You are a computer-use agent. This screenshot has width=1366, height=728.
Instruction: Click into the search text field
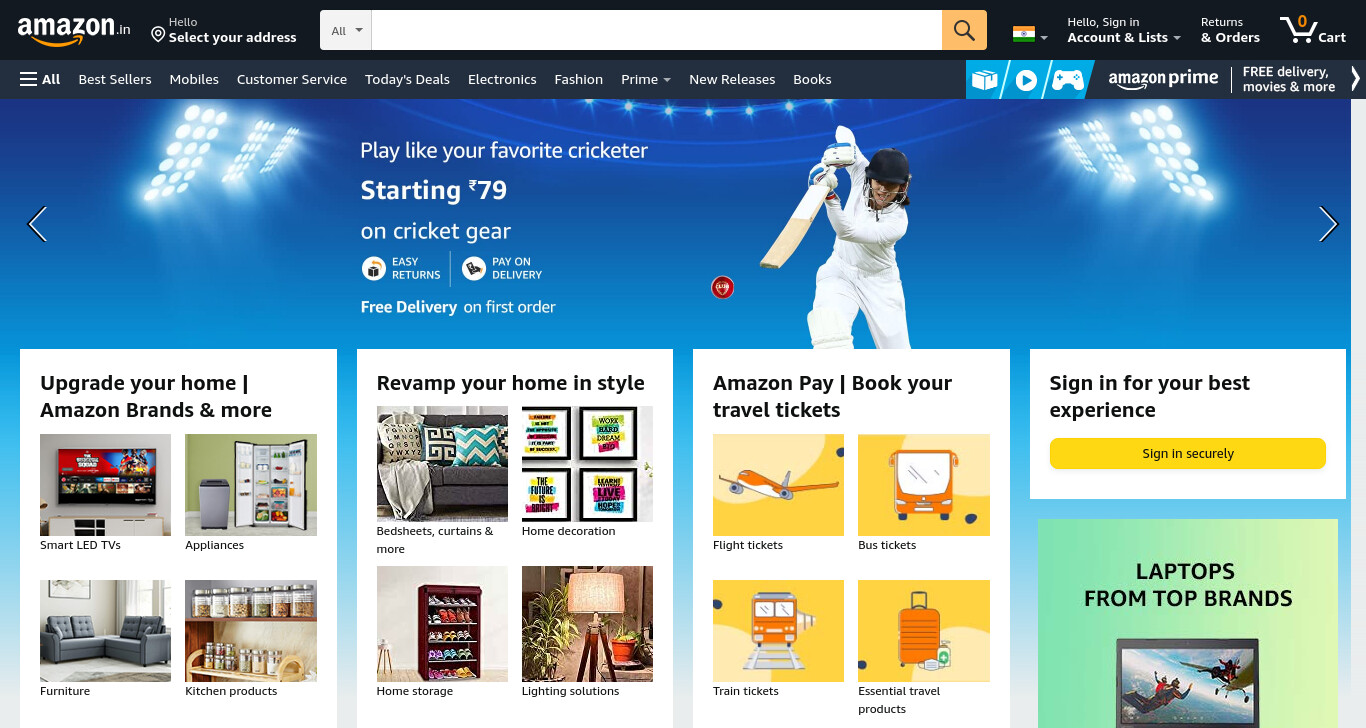(657, 30)
